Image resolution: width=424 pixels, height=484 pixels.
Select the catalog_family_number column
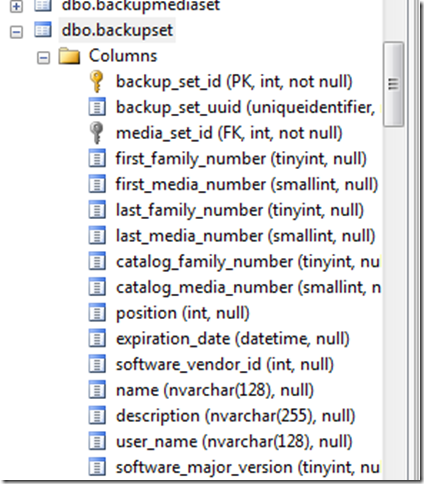click(x=248, y=262)
